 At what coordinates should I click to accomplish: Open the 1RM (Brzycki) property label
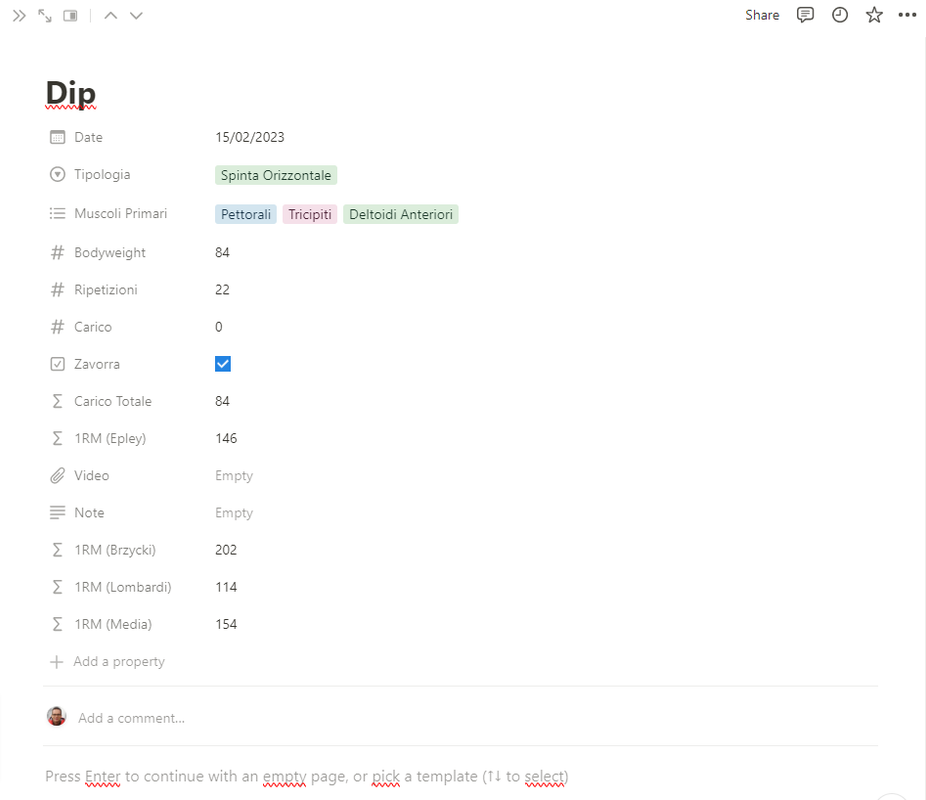115,550
